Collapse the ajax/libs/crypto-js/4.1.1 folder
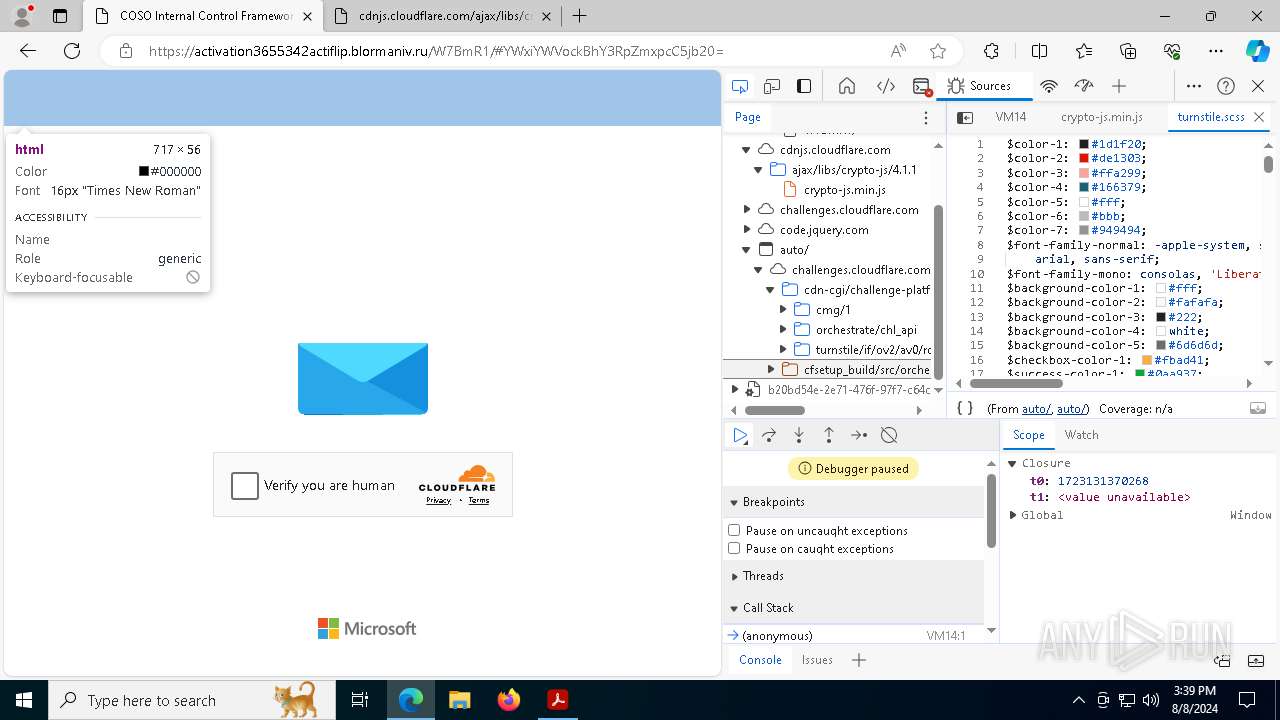Viewport: 1280px width, 720px height. coord(758,169)
